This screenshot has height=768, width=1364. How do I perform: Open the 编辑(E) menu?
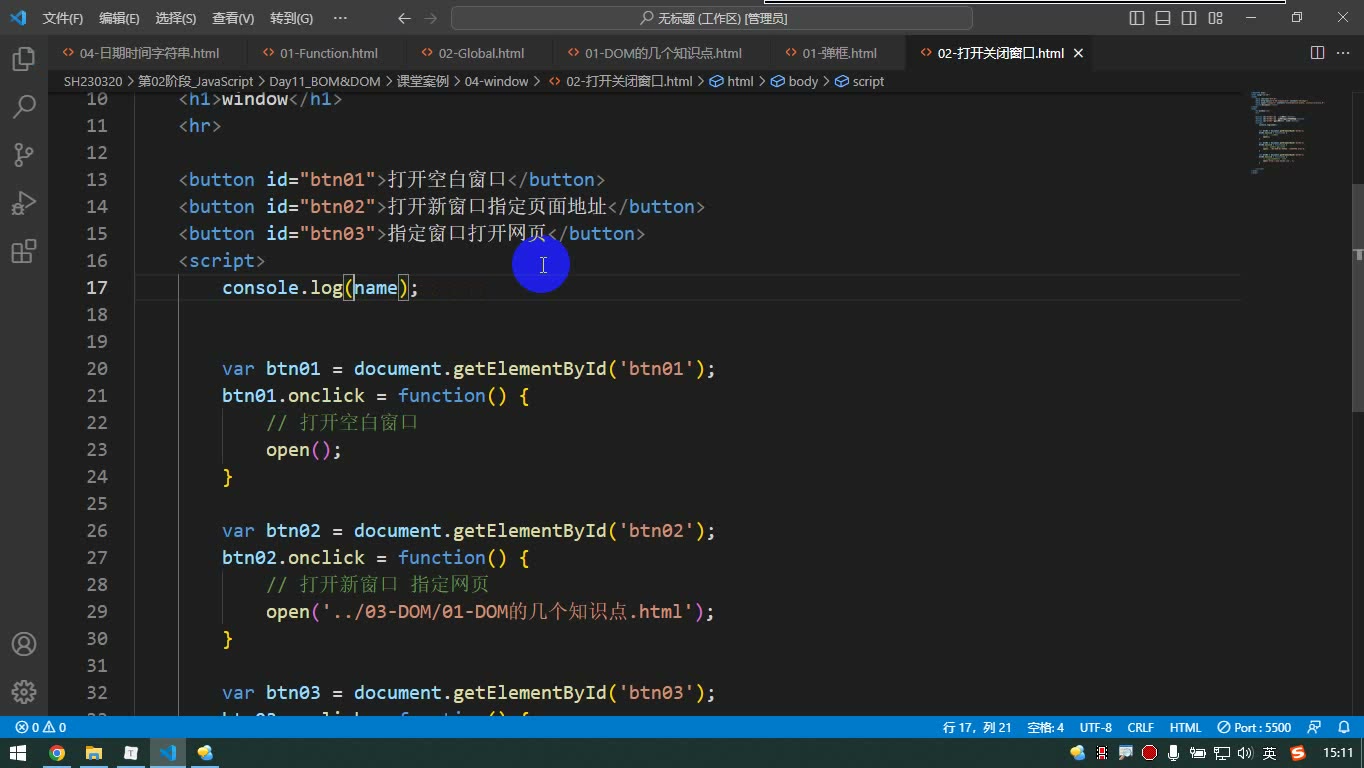click(x=119, y=18)
